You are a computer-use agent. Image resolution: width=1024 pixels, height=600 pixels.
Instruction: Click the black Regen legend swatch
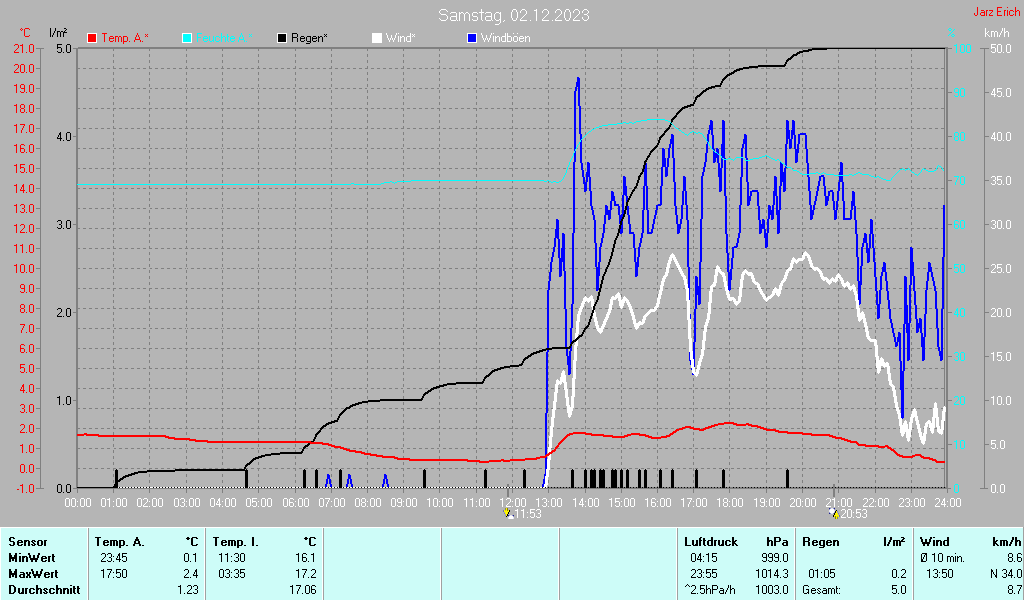283,38
